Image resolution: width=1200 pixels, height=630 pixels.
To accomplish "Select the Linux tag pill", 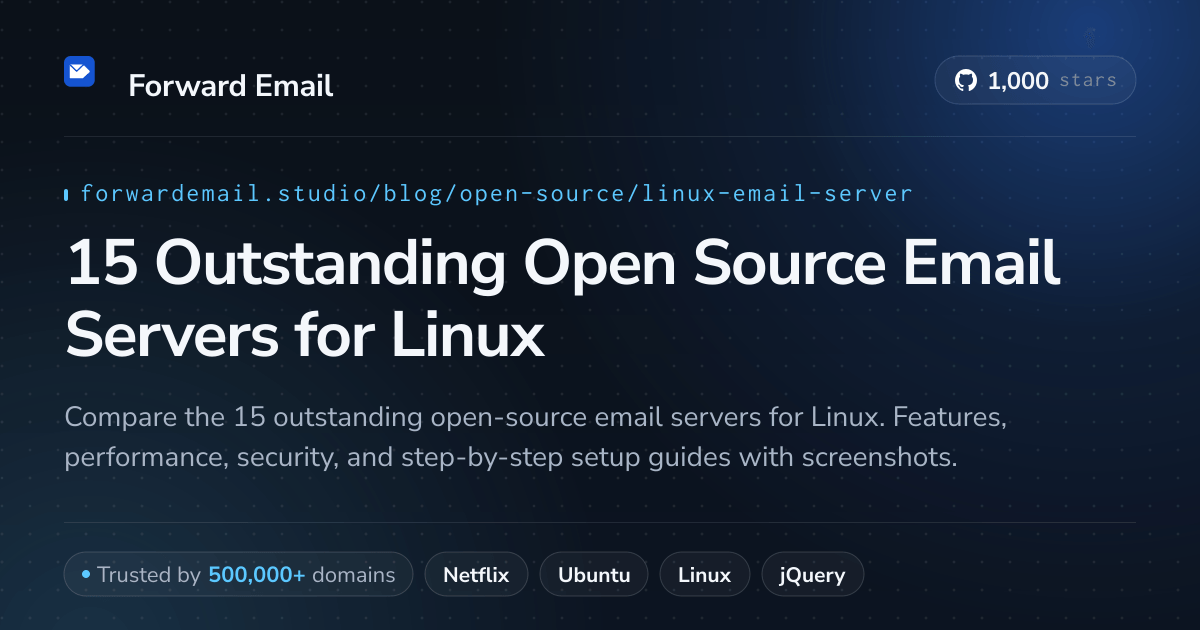I will (x=704, y=575).
